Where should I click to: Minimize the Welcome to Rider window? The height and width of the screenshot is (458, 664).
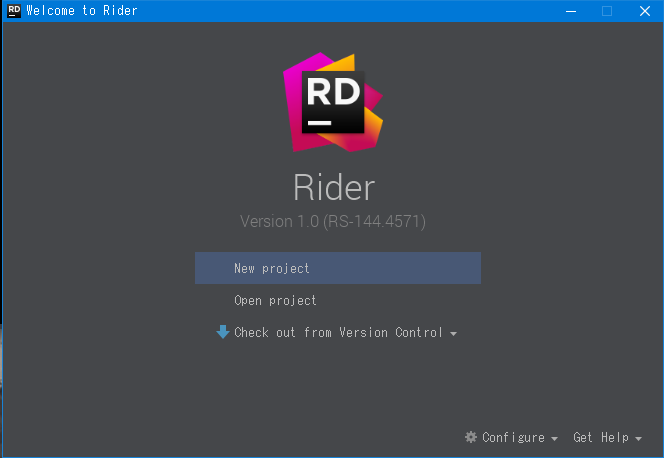[x=571, y=11]
